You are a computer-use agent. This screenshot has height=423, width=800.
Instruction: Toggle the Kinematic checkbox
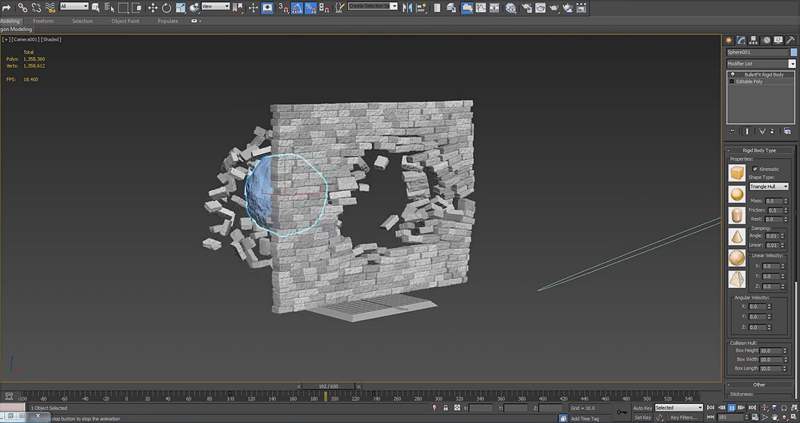[x=754, y=169]
